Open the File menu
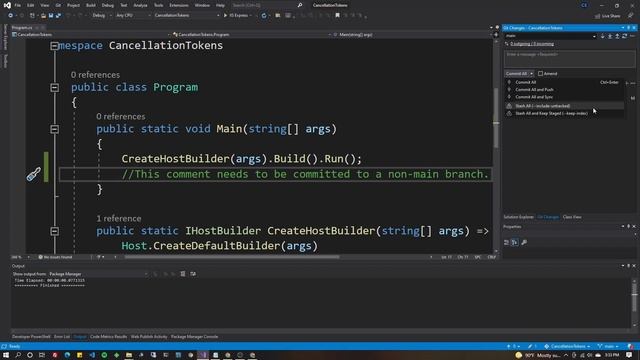 point(18,5)
